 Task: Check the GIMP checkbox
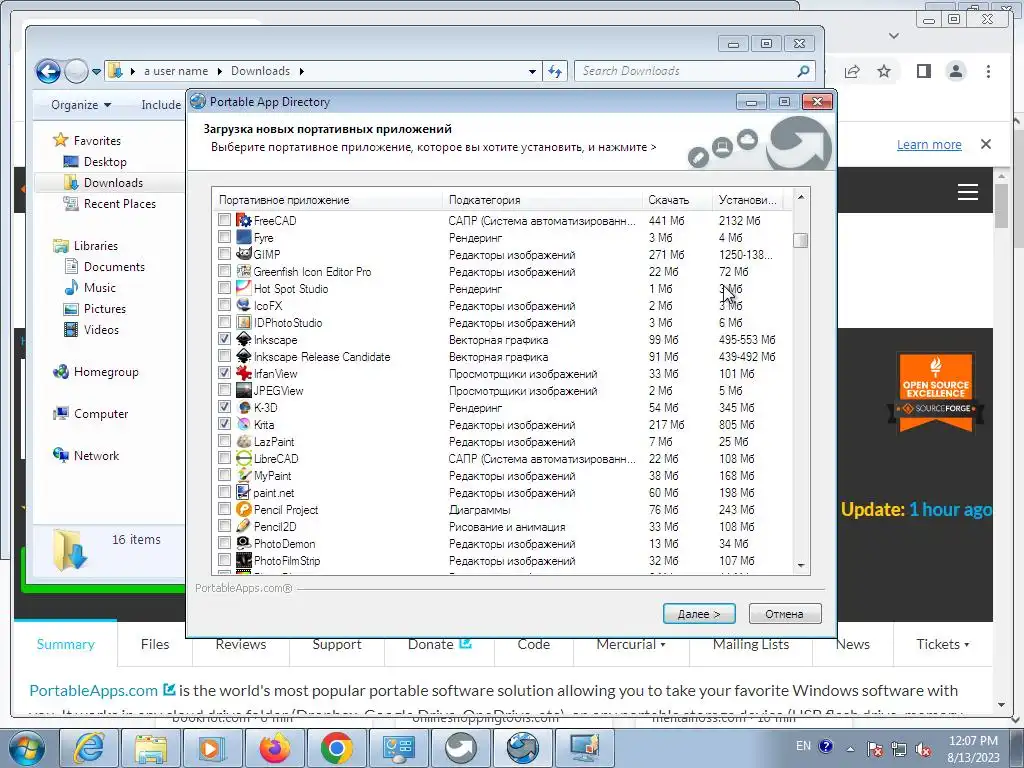(x=224, y=254)
